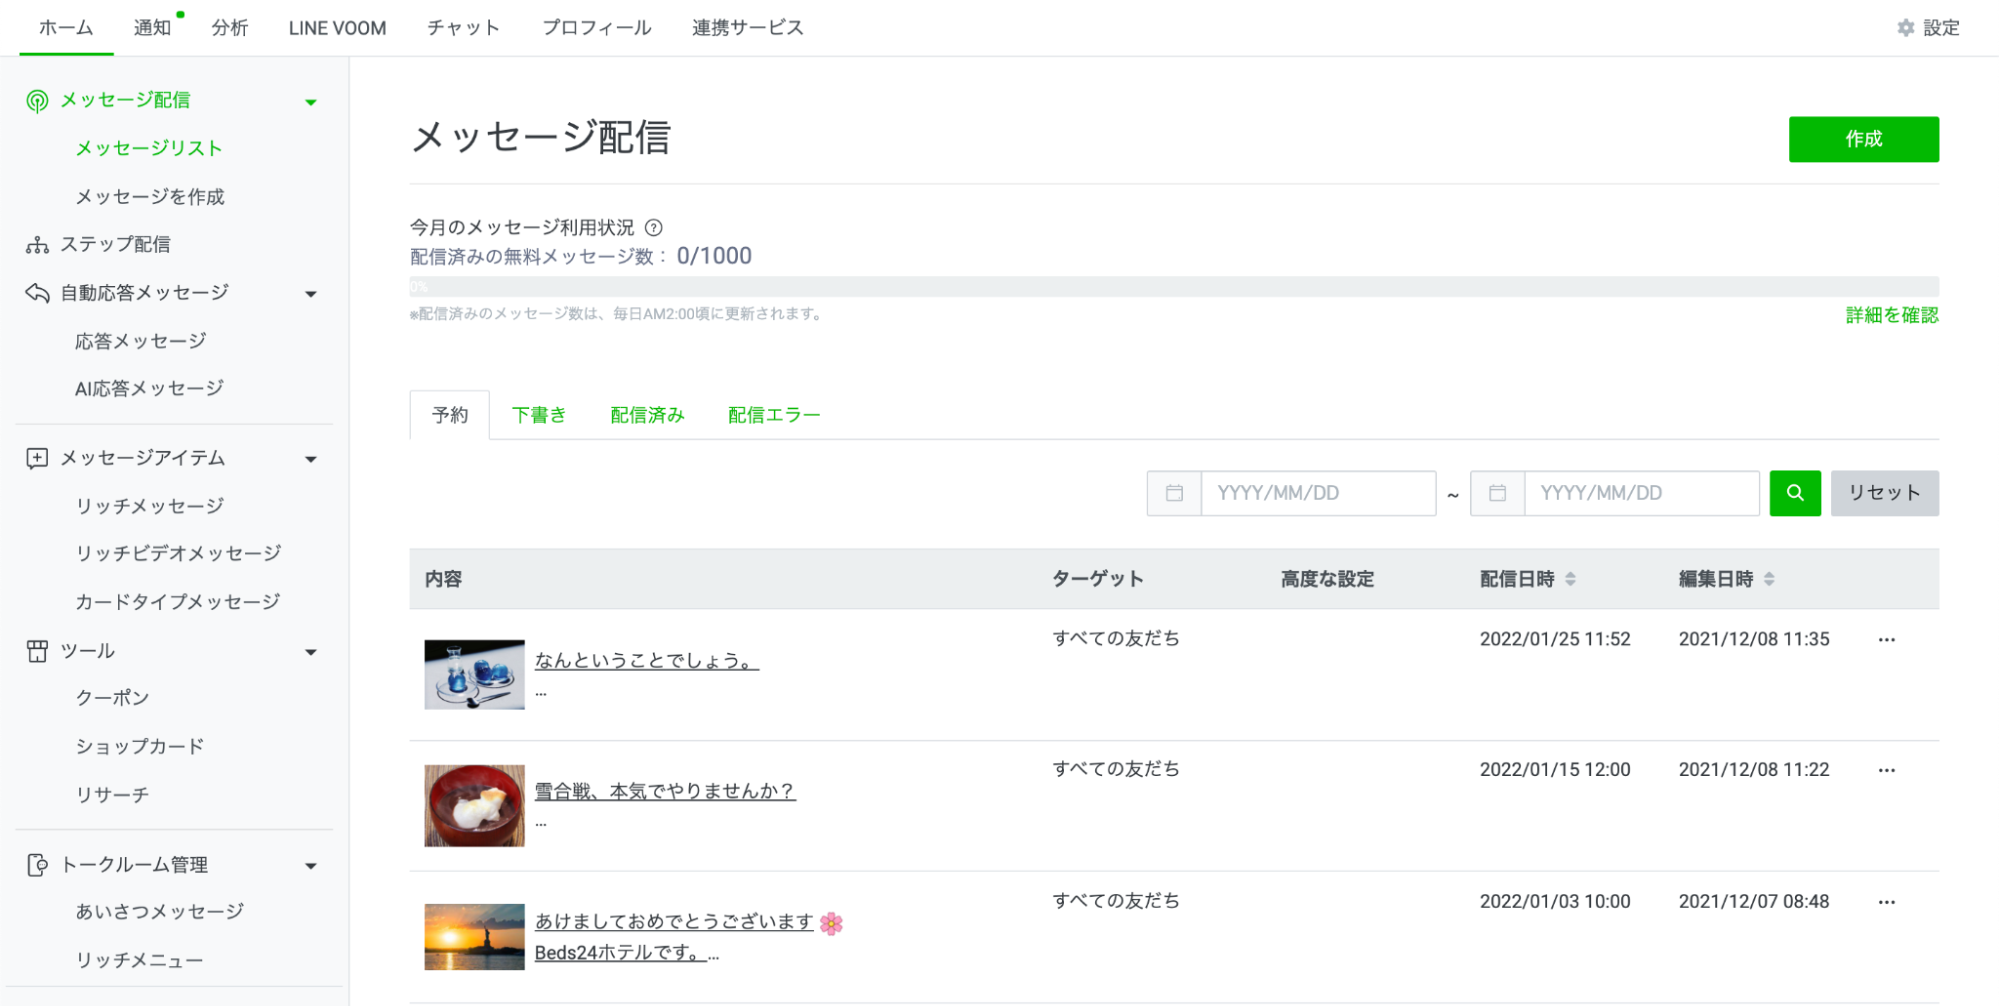
Task: Open the 分析 top menu tab
Action: pyautogui.click(x=229, y=28)
